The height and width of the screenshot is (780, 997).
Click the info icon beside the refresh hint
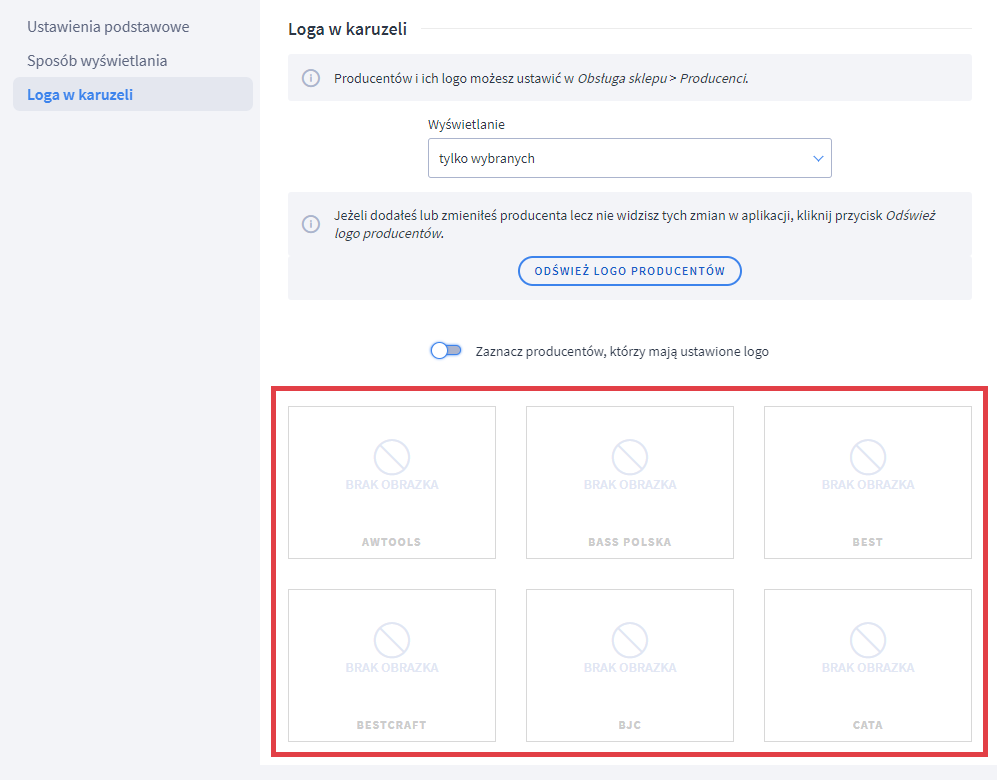(x=311, y=222)
